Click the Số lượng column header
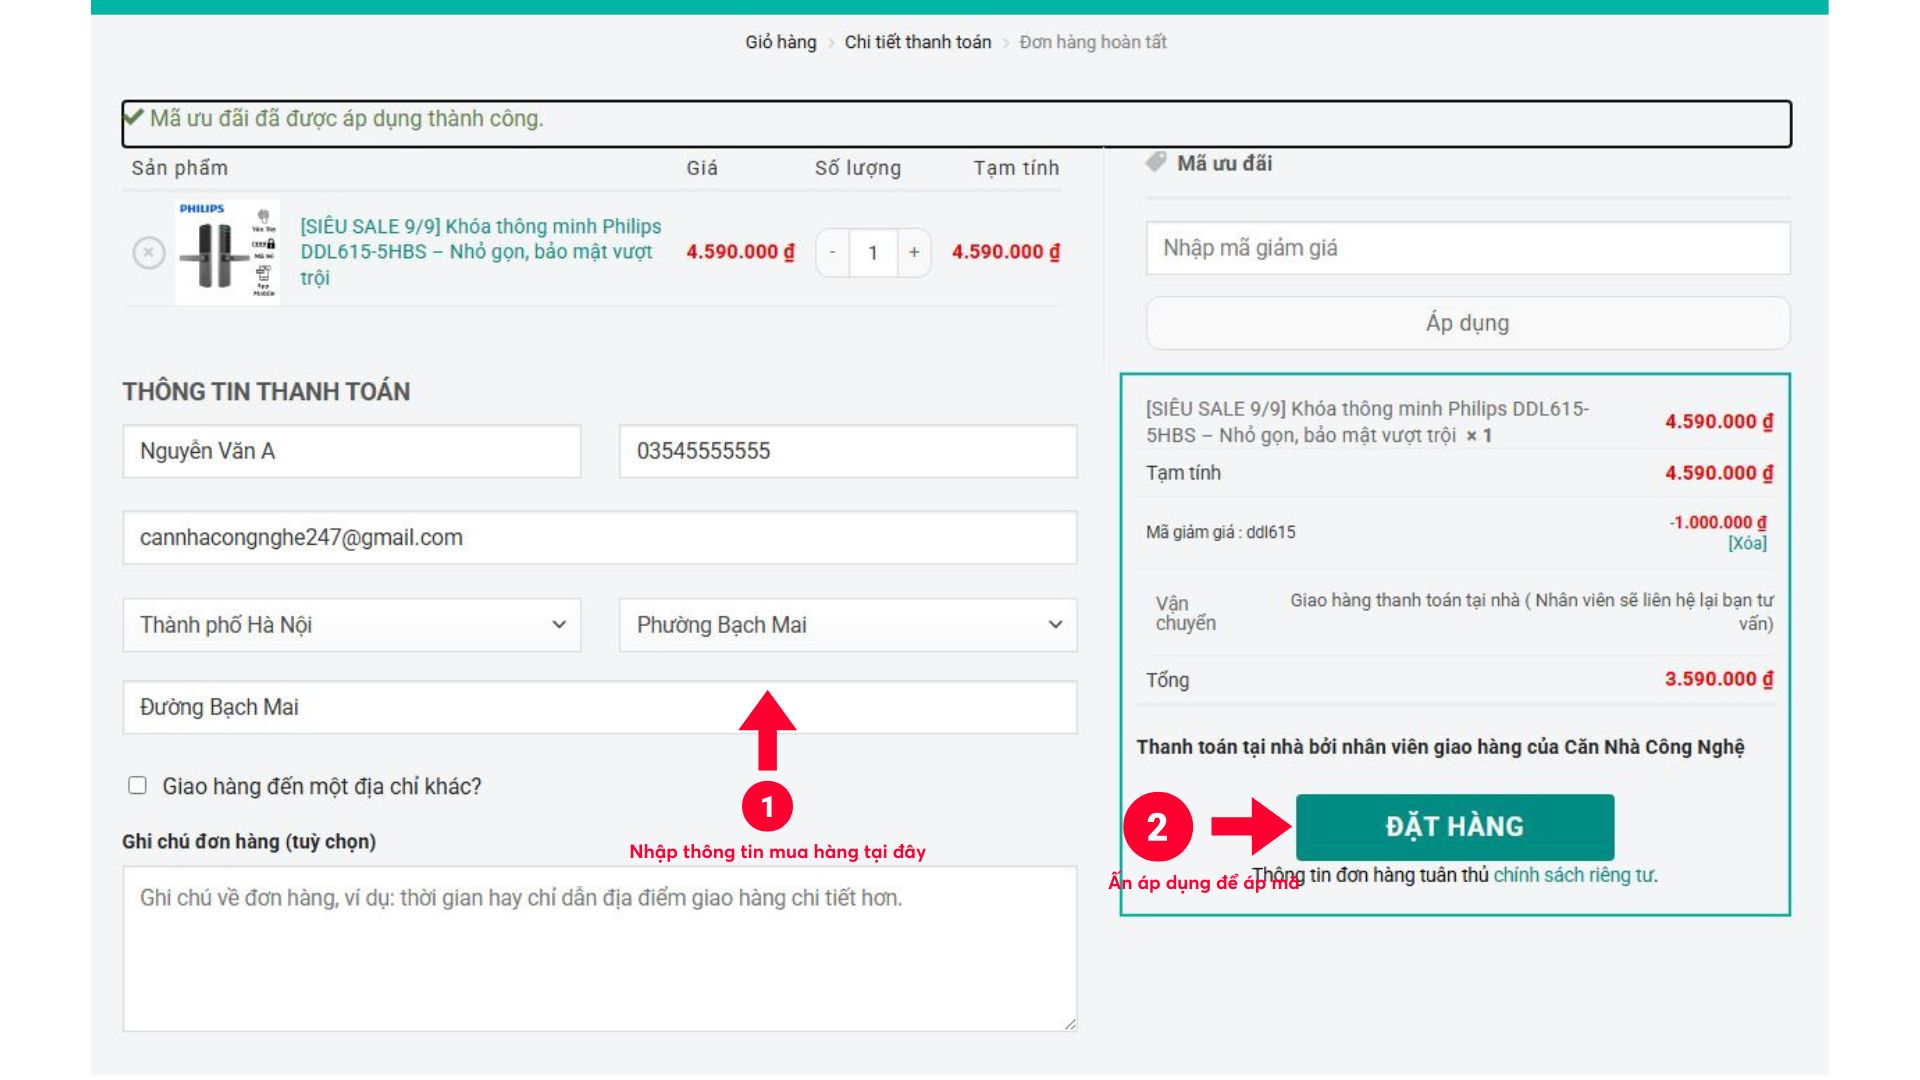The height and width of the screenshot is (1080, 1920). coord(858,168)
